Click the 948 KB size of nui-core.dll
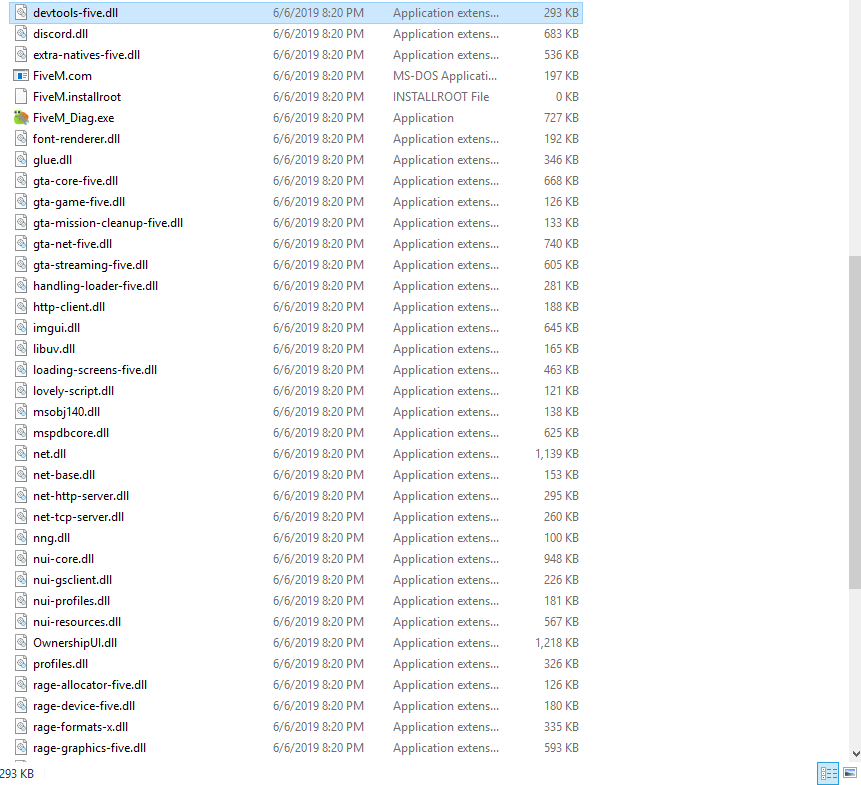Screen dimensions: 861x785 pyautogui.click(x=561, y=559)
